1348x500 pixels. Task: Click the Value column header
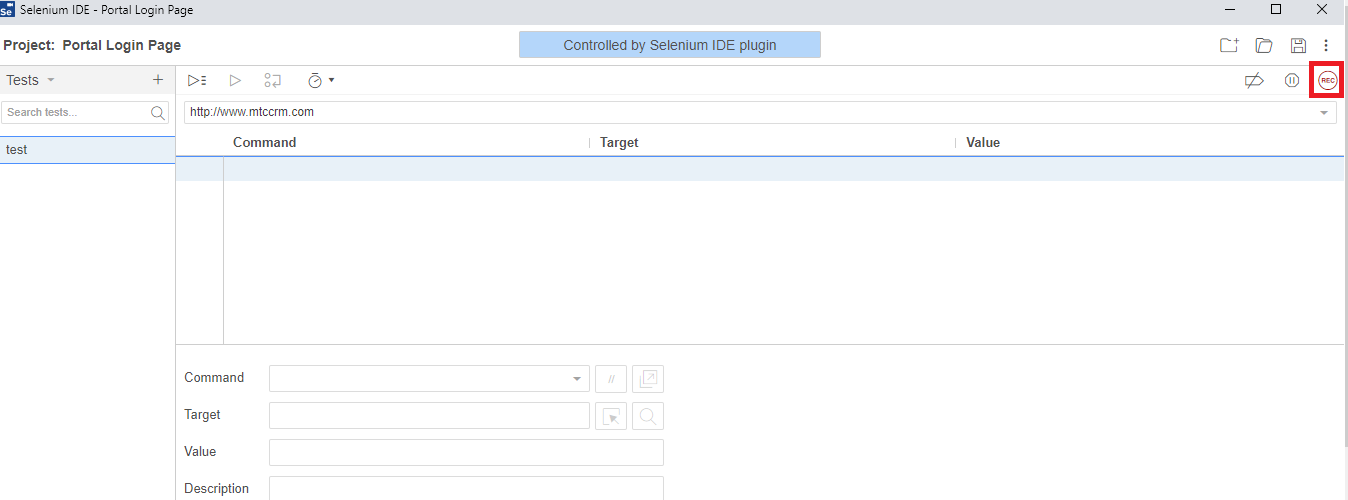point(983,142)
